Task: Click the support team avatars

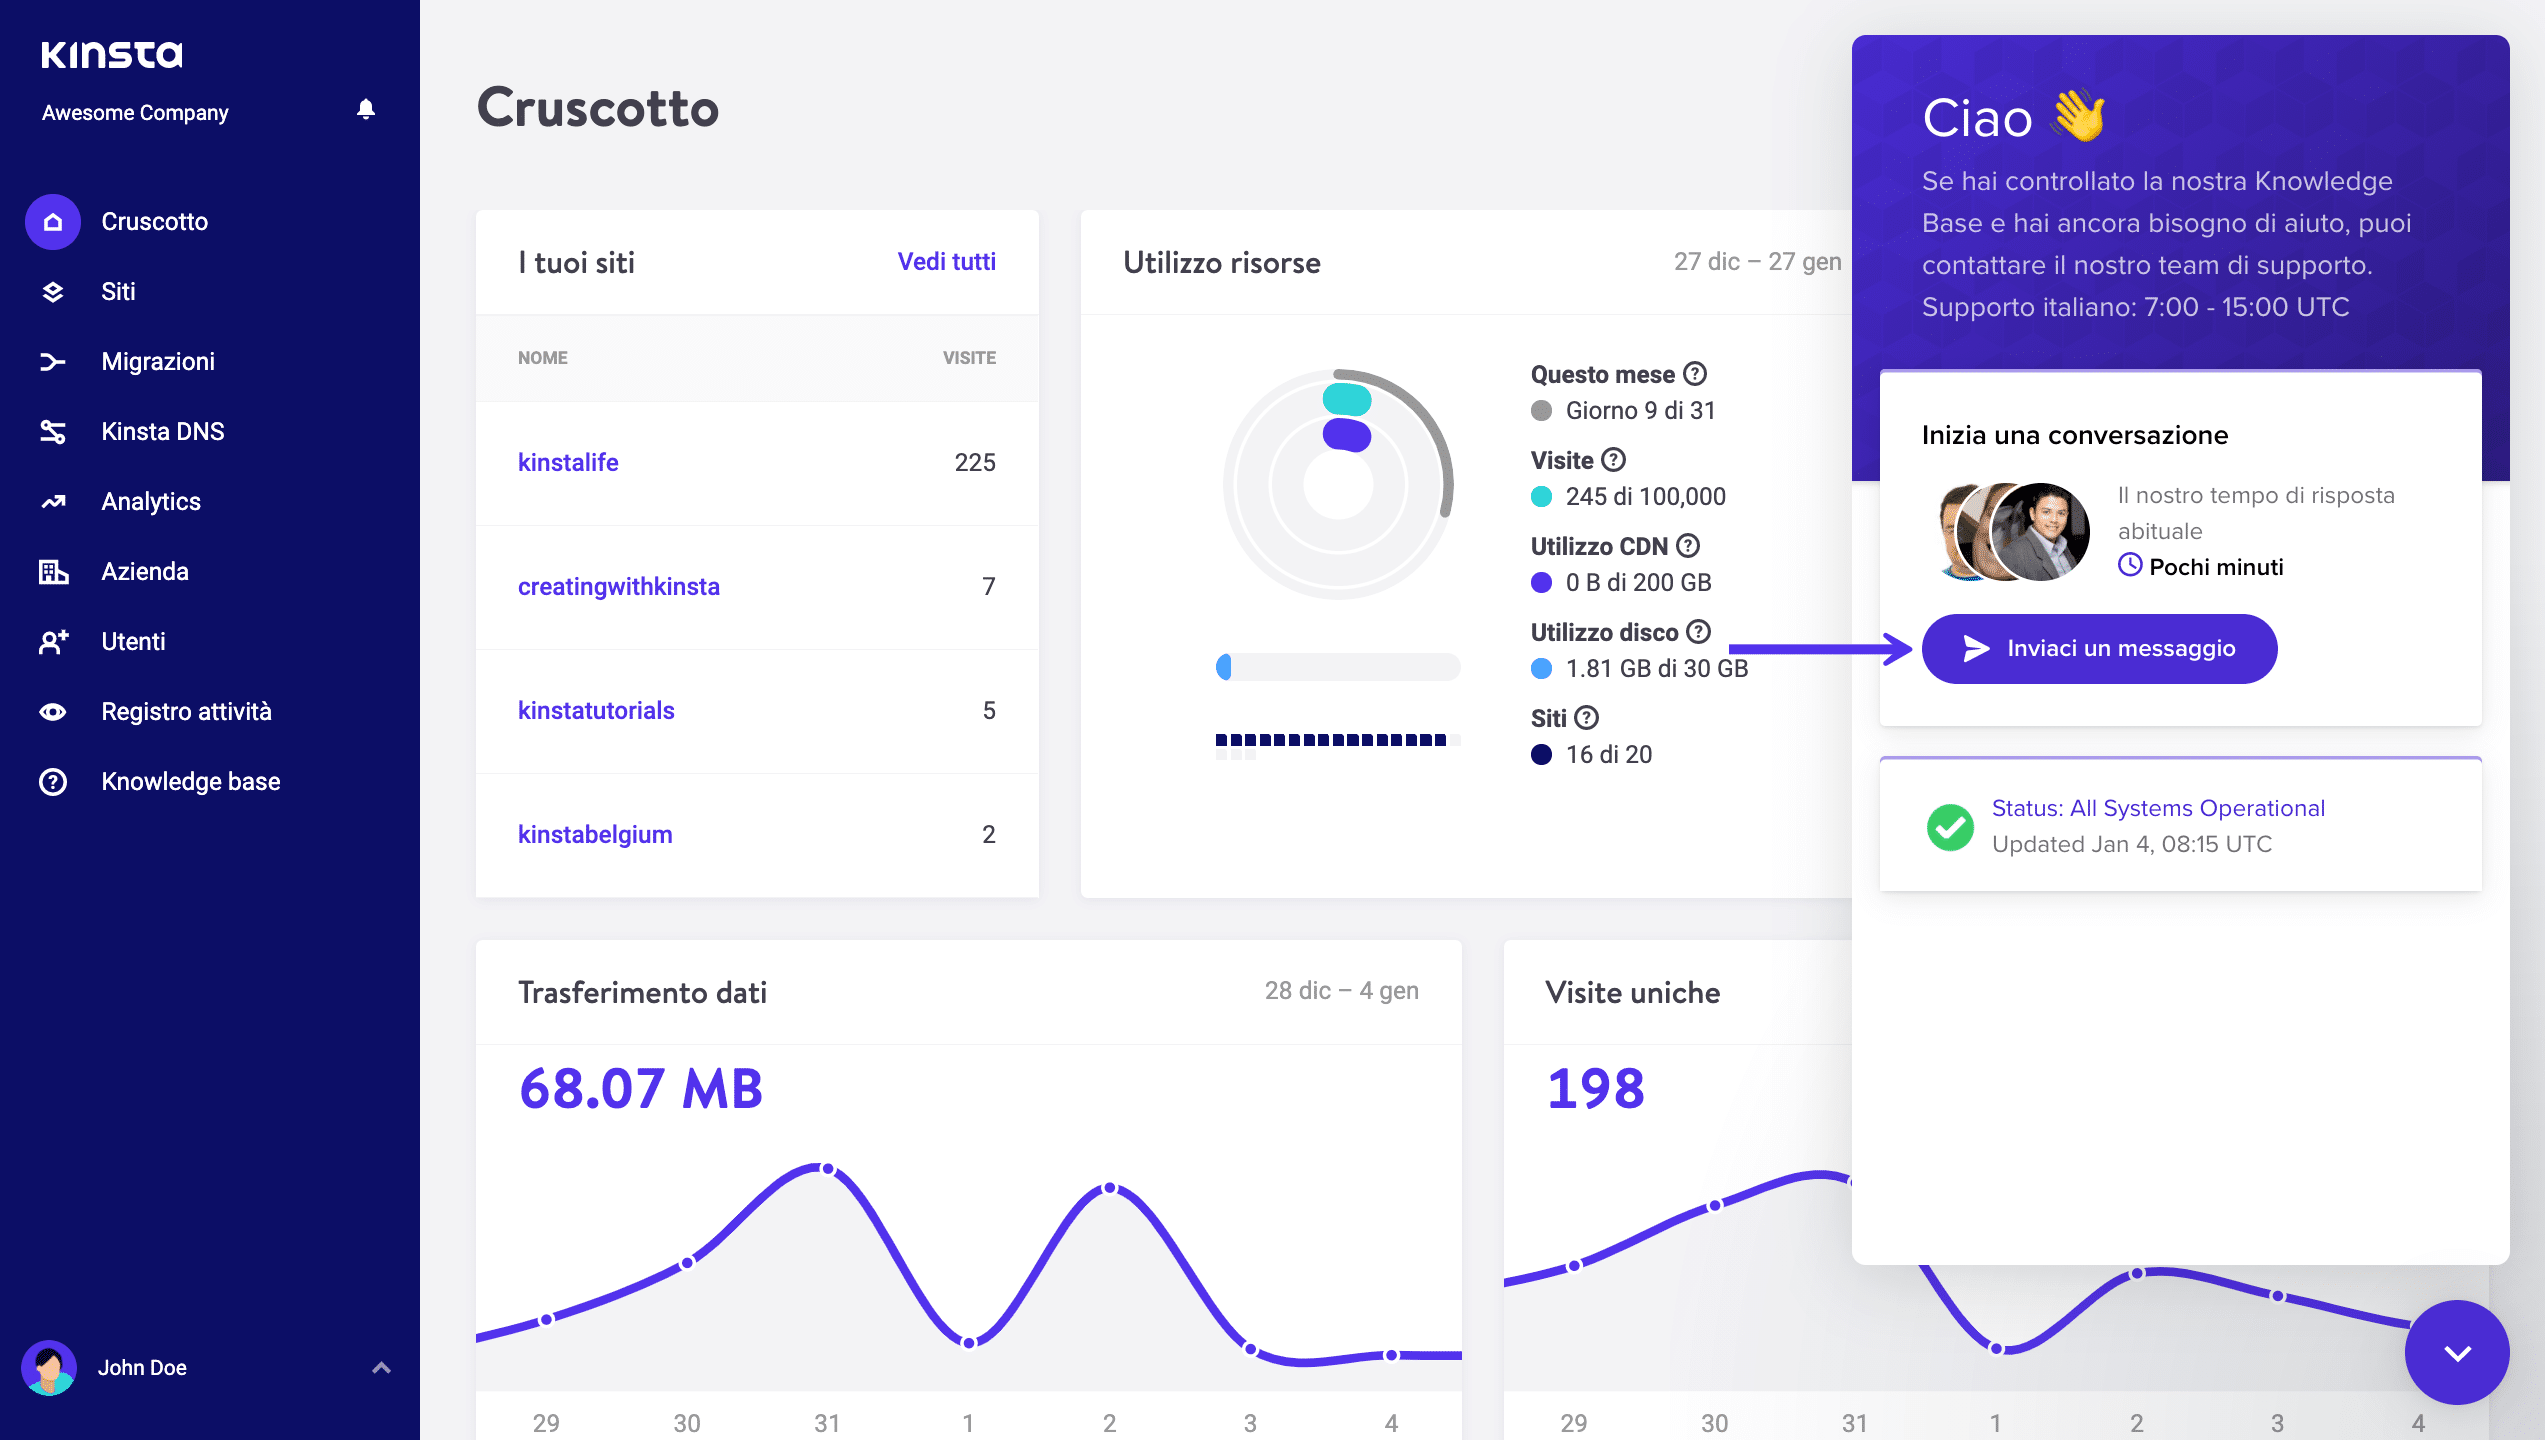Action: coord(2014,531)
